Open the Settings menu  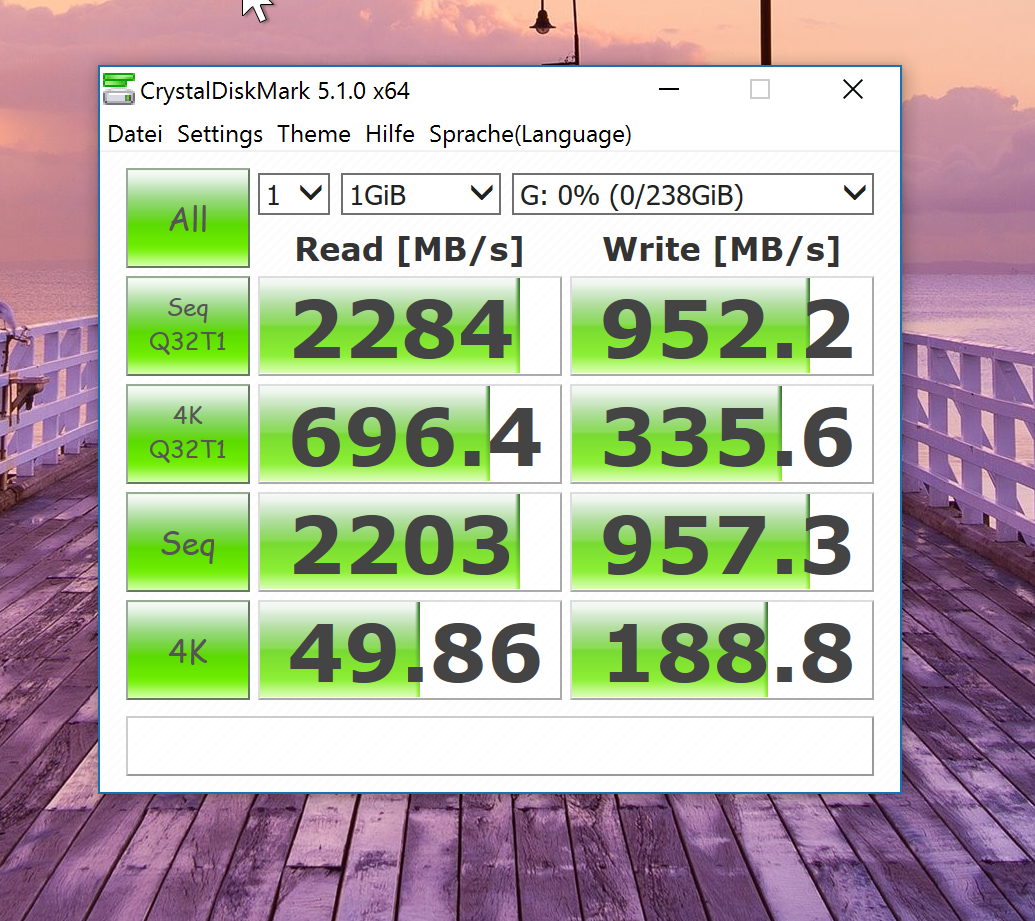coord(220,134)
